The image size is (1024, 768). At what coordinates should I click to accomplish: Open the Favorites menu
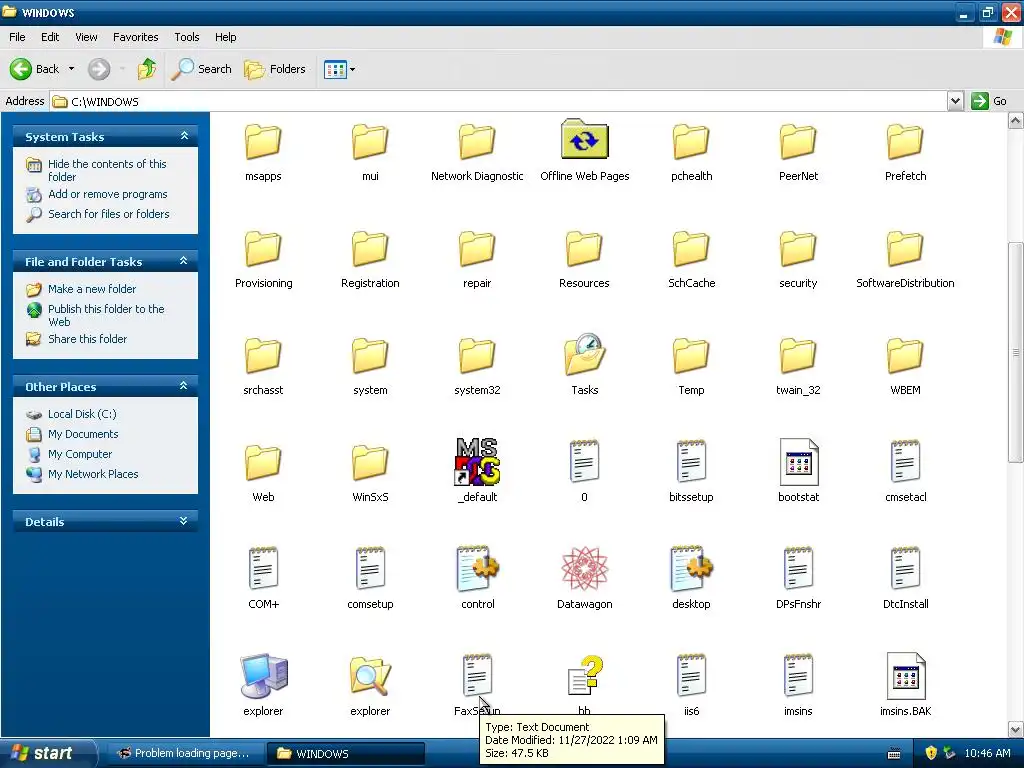click(x=135, y=37)
